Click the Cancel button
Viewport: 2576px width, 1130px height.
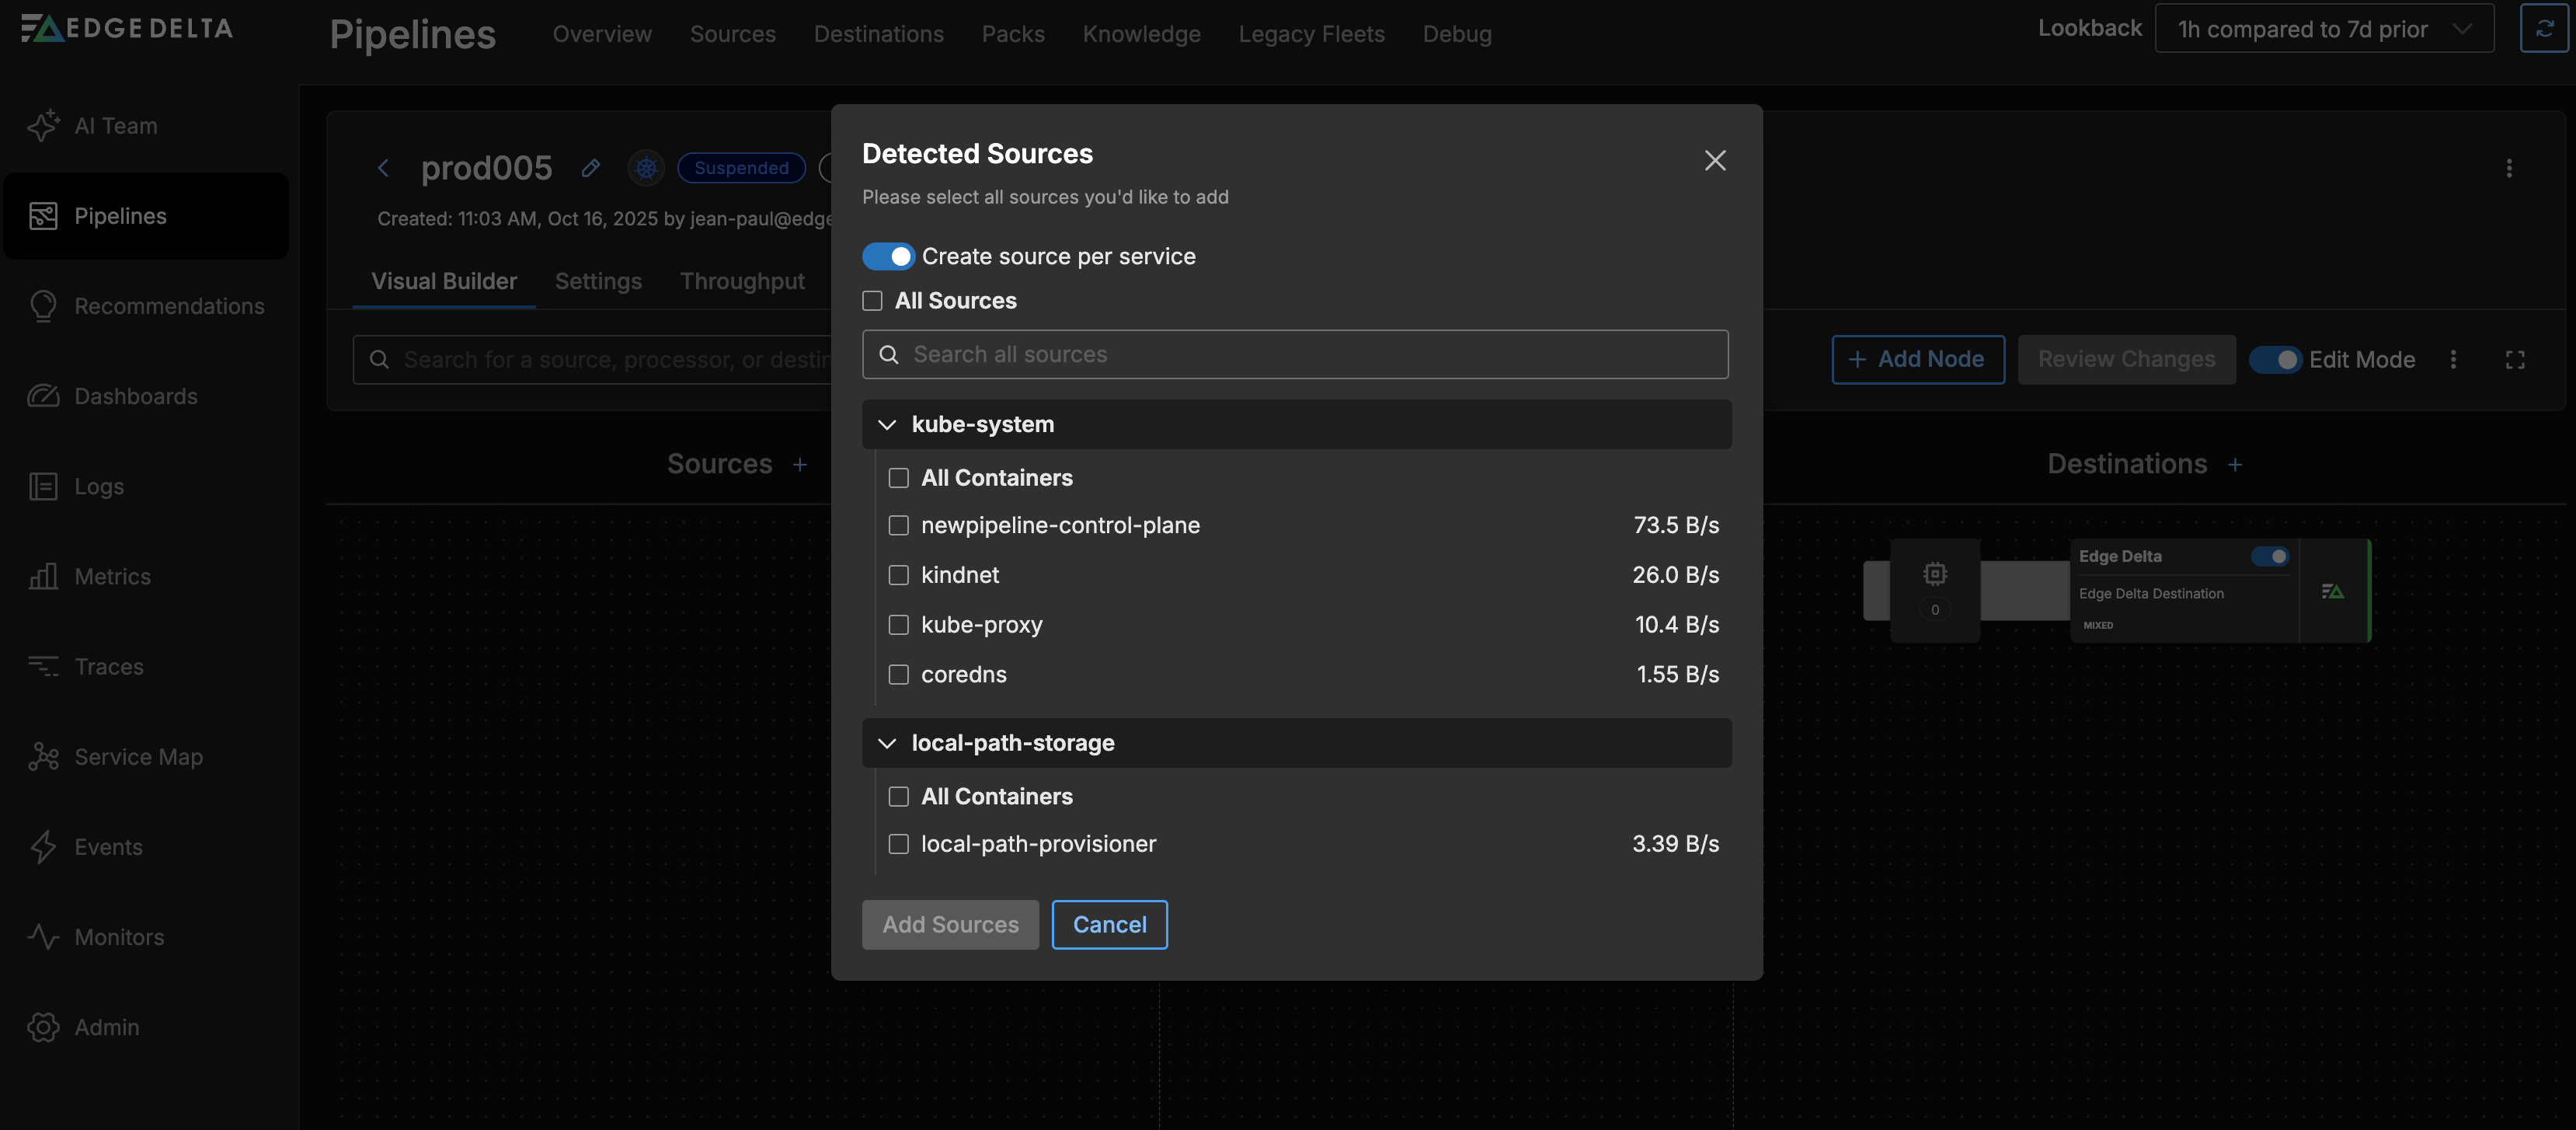click(1109, 925)
